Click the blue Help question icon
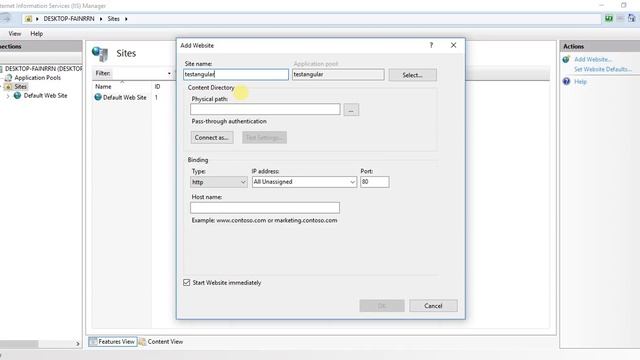The image size is (640, 360). tap(566, 82)
